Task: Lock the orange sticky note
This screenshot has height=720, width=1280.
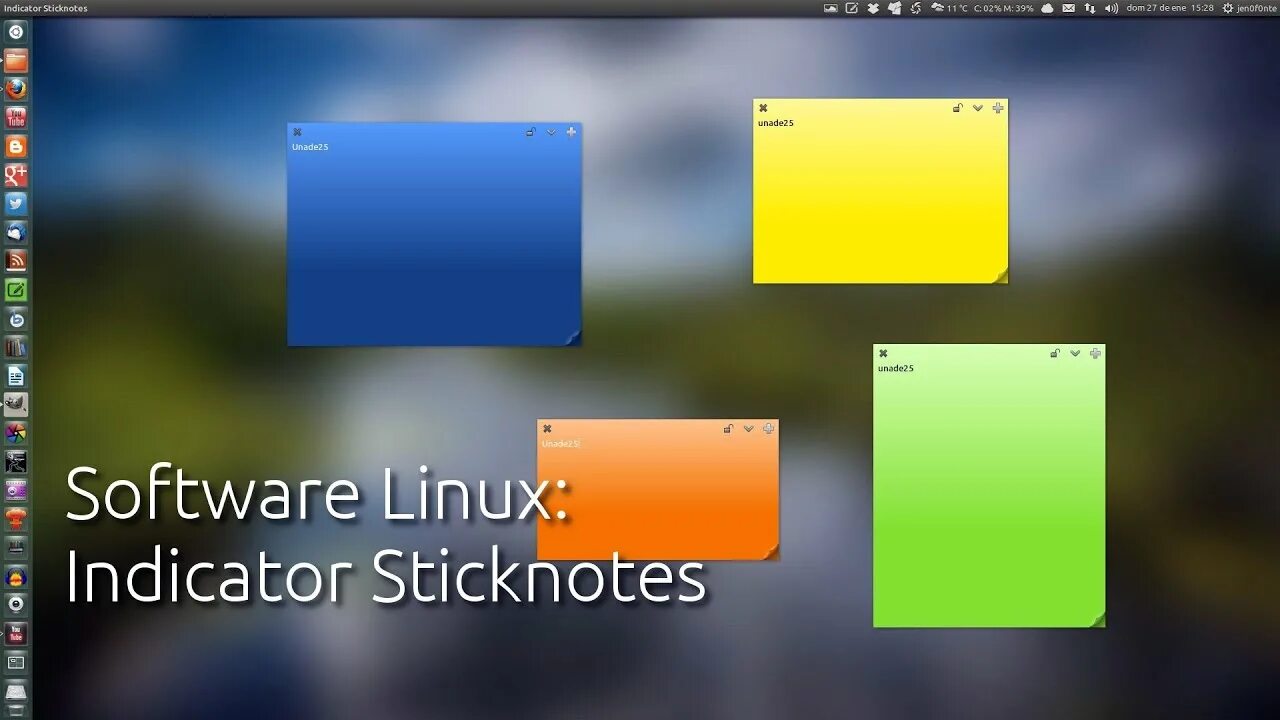Action: pos(728,429)
